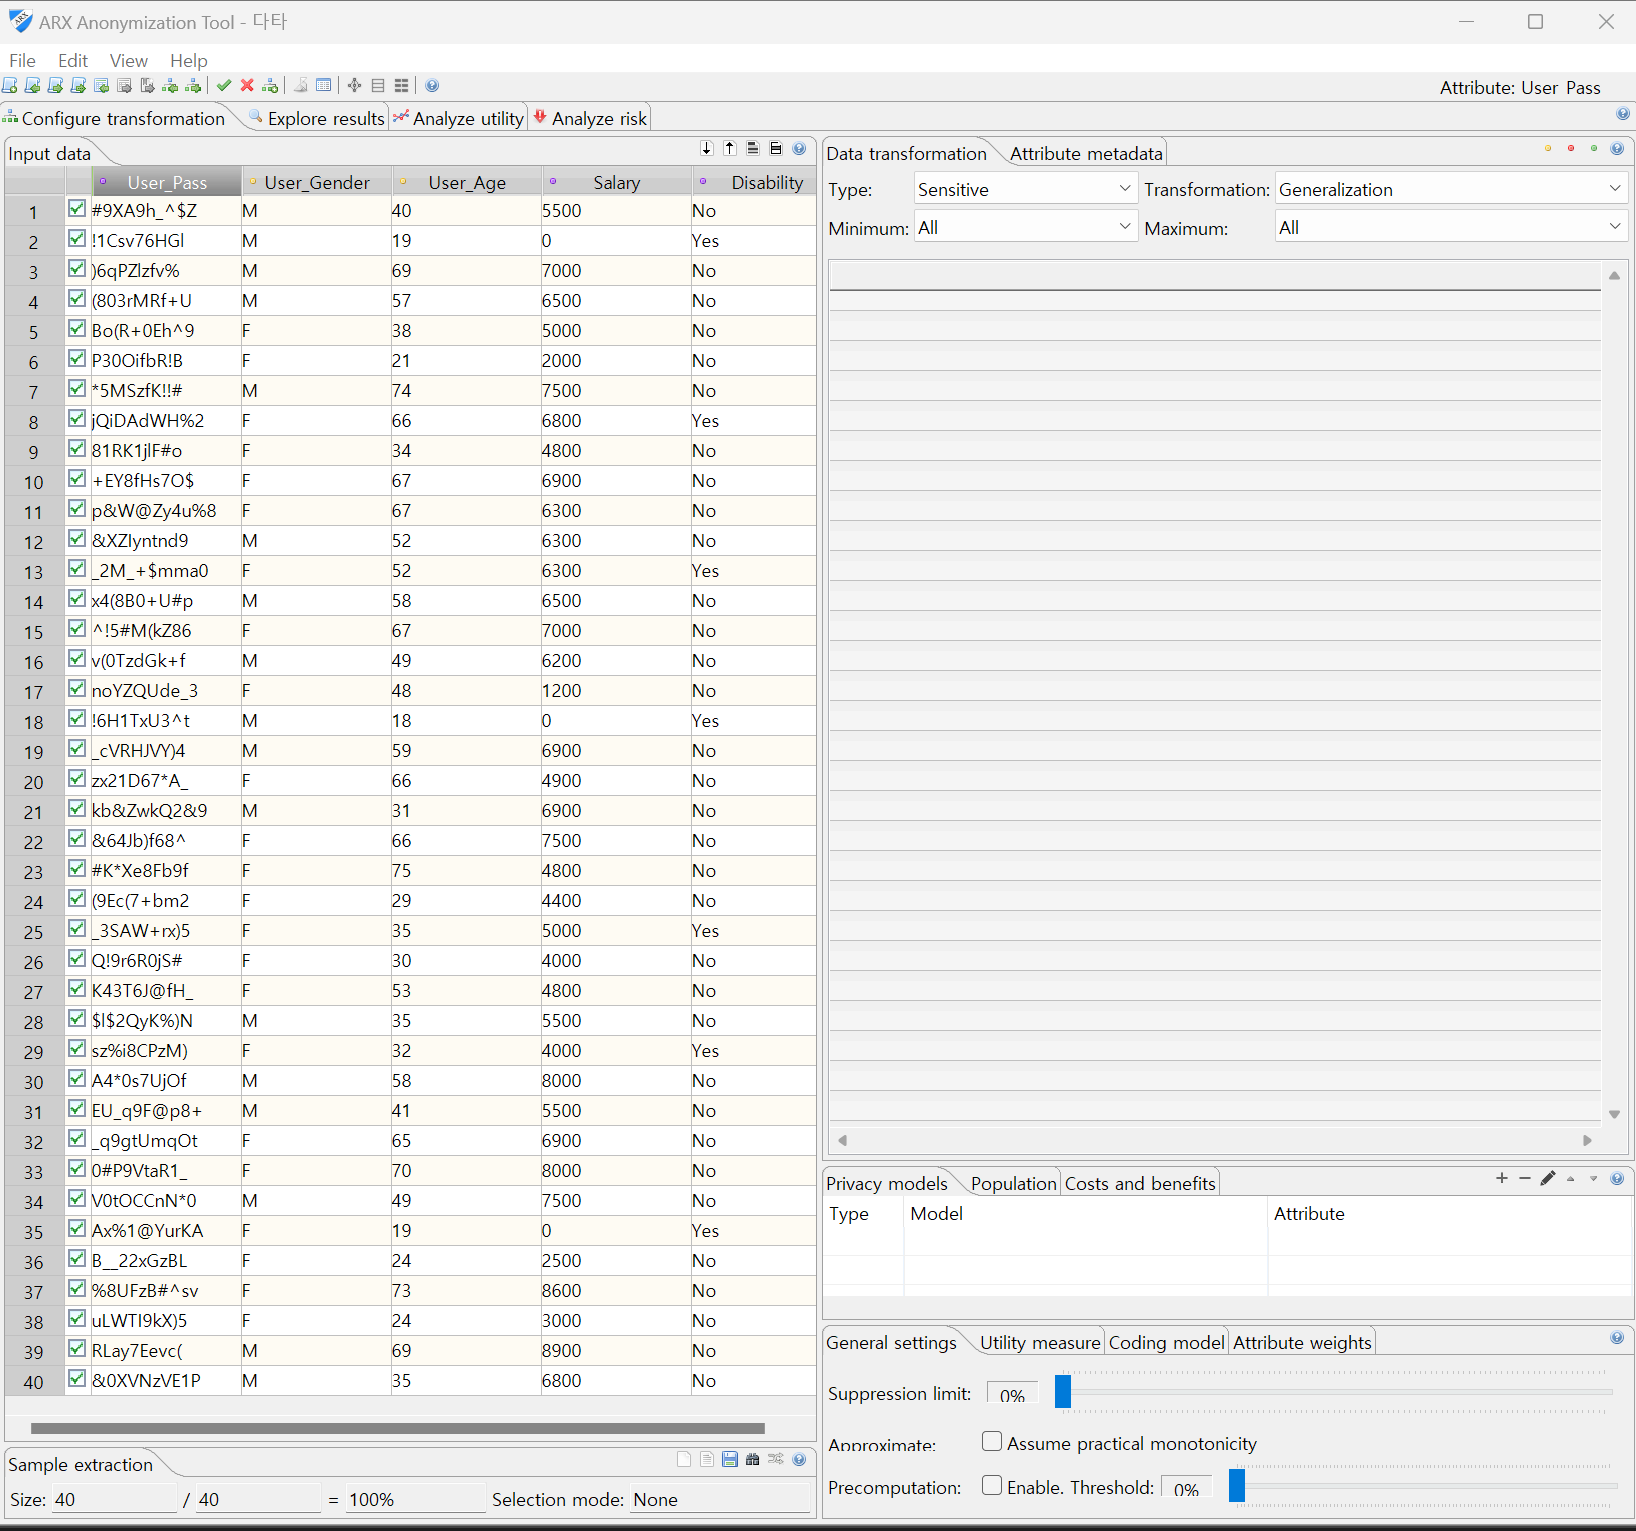Open the Type dropdown showing Sensitive
Image resolution: width=1636 pixels, height=1531 pixels.
point(1026,189)
